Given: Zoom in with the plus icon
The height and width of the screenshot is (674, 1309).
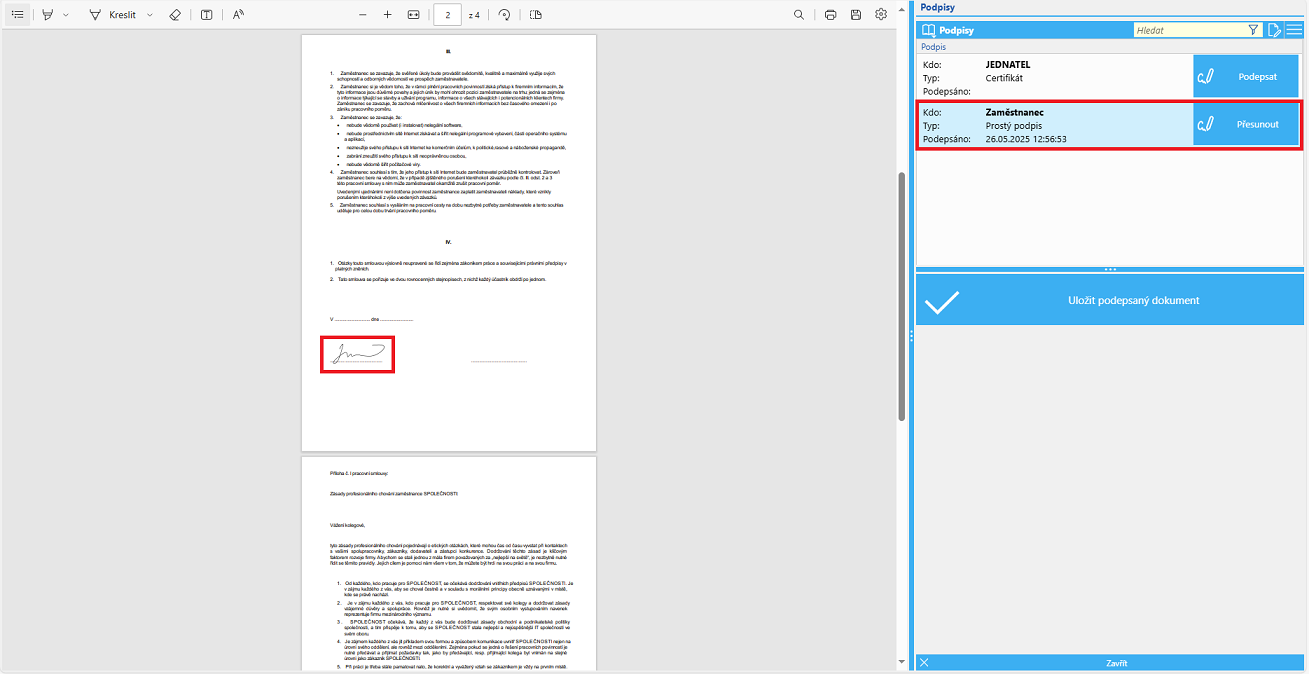Looking at the screenshot, I should point(388,15).
